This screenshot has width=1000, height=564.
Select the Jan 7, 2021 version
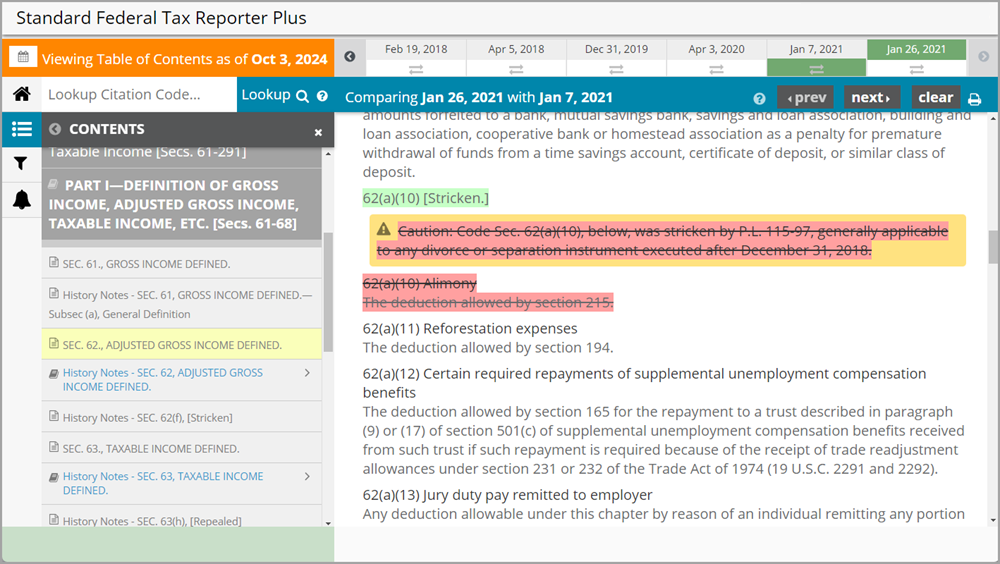coord(816,49)
